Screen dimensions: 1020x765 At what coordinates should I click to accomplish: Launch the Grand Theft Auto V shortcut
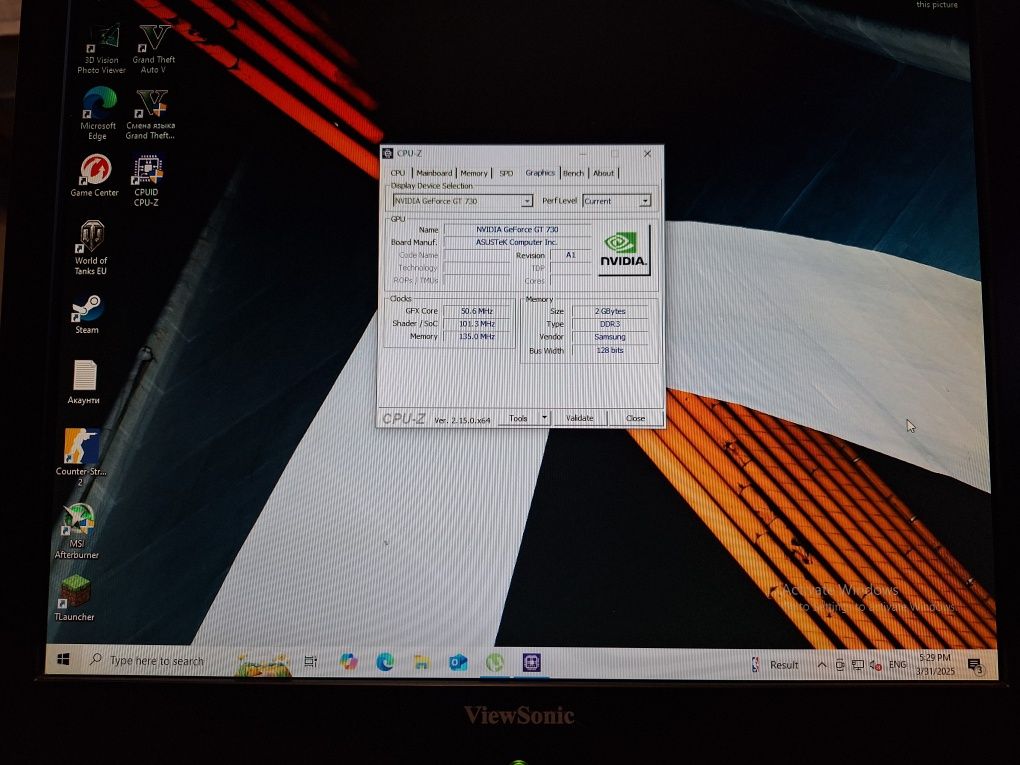[154, 49]
